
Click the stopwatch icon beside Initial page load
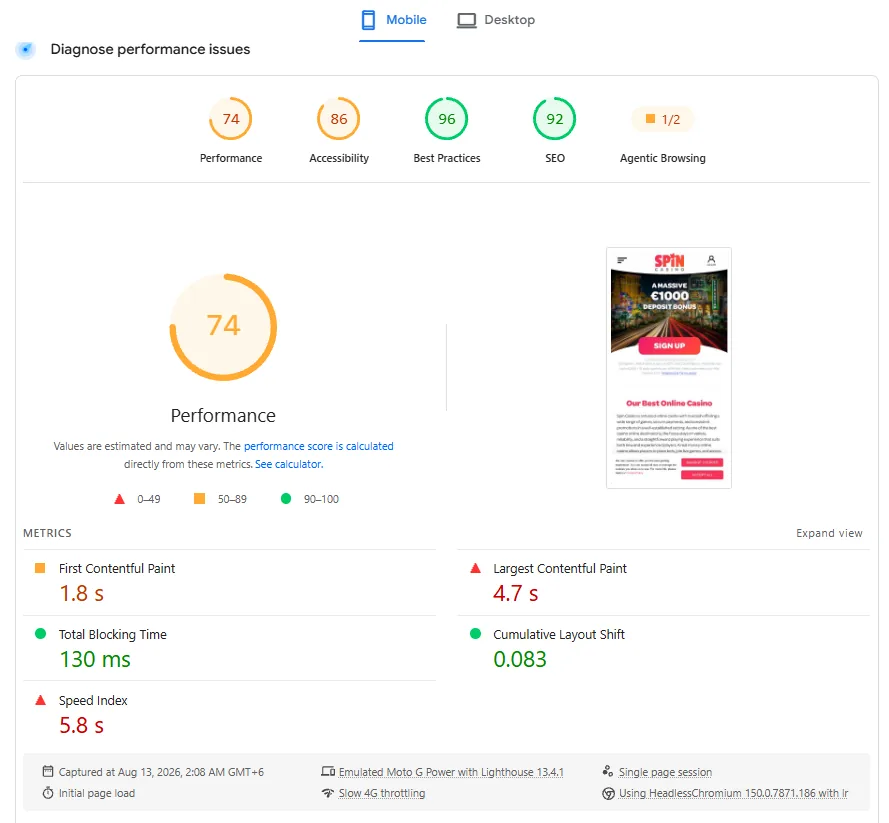pos(48,793)
